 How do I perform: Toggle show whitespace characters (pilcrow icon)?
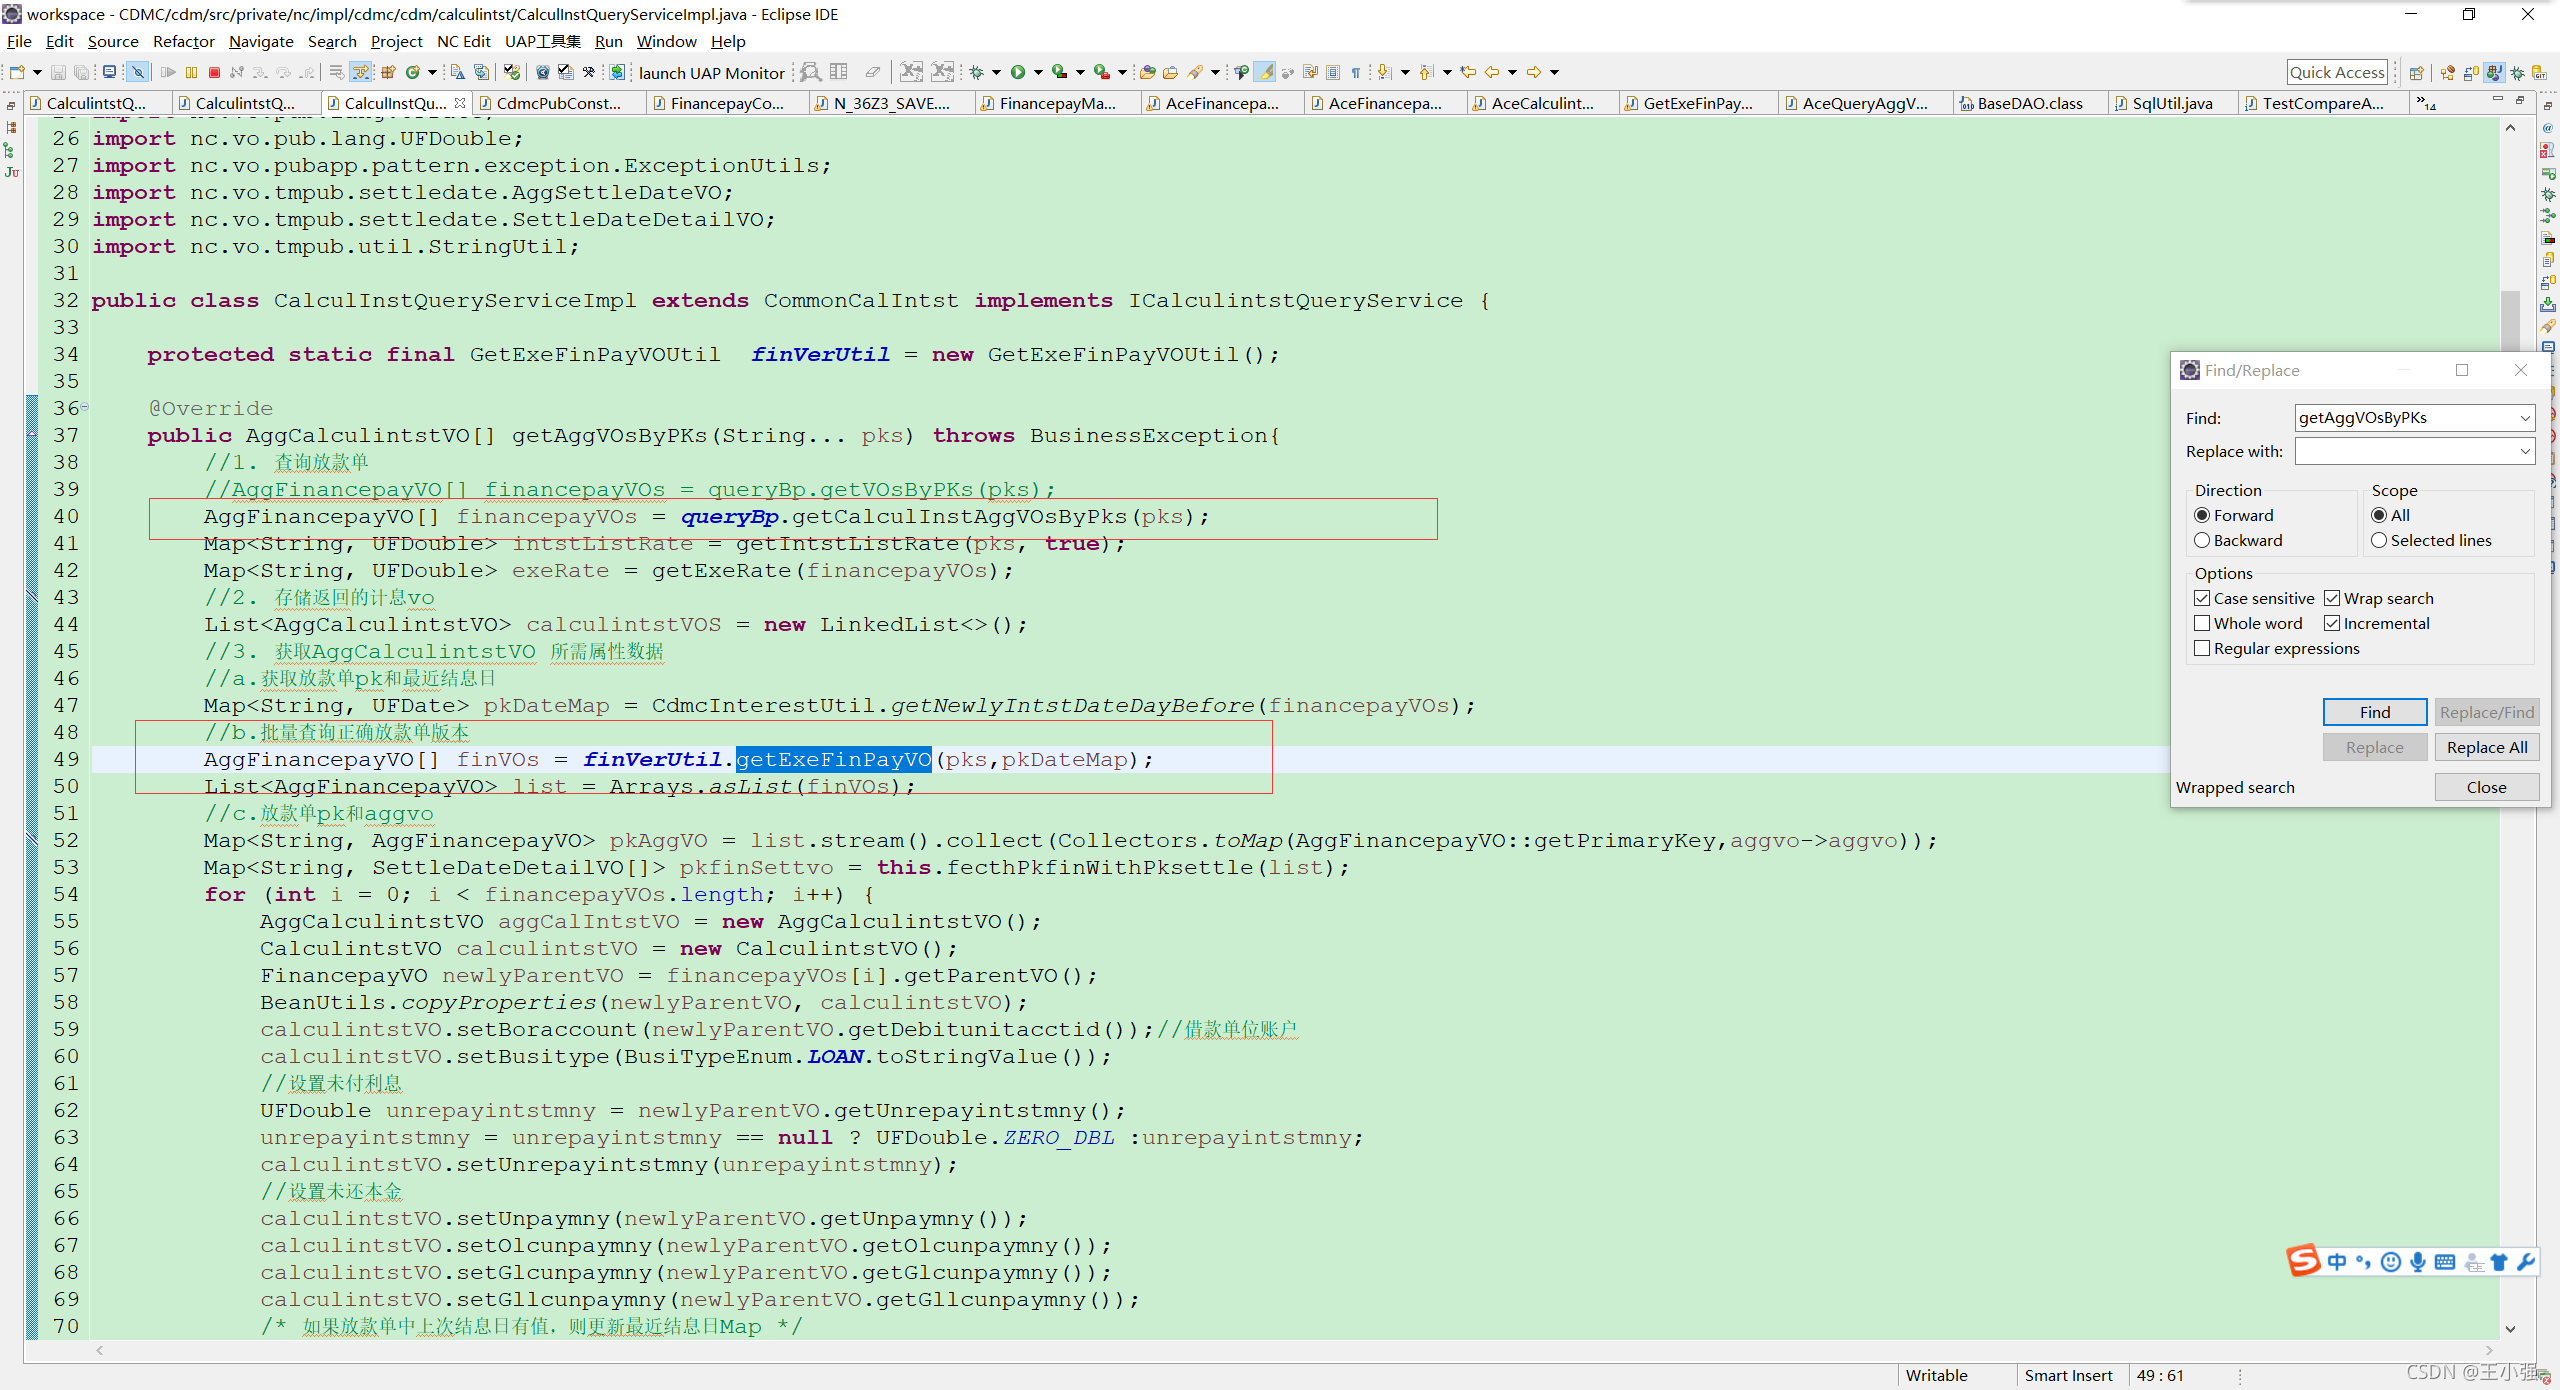pos(1356,72)
